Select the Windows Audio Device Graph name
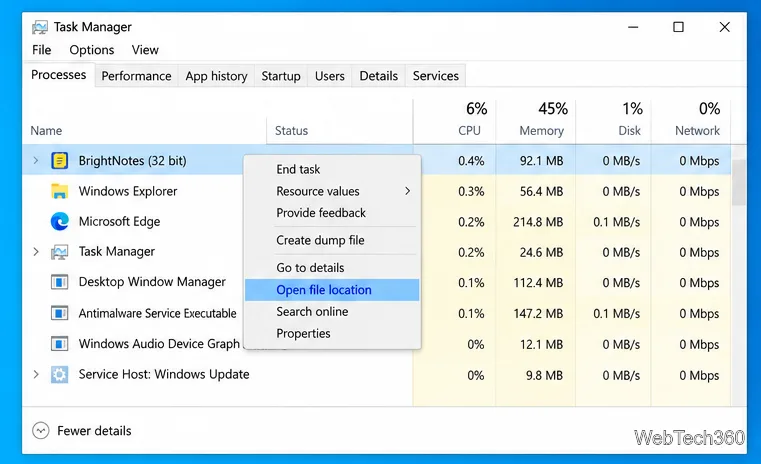Screen dimensions: 761x464 [159, 344]
